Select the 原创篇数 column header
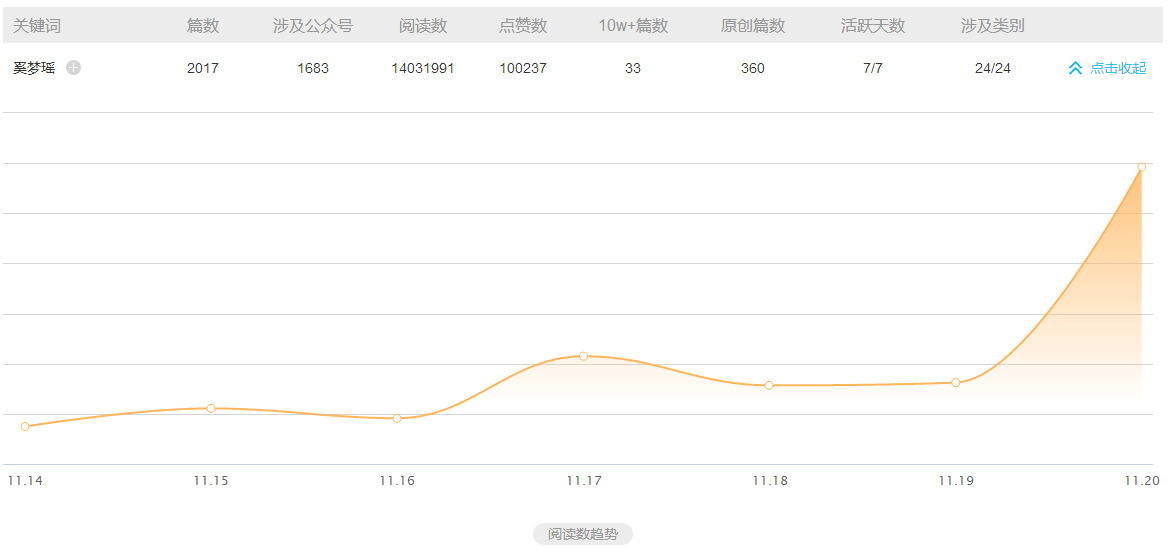 pyautogui.click(x=753, y=26)
